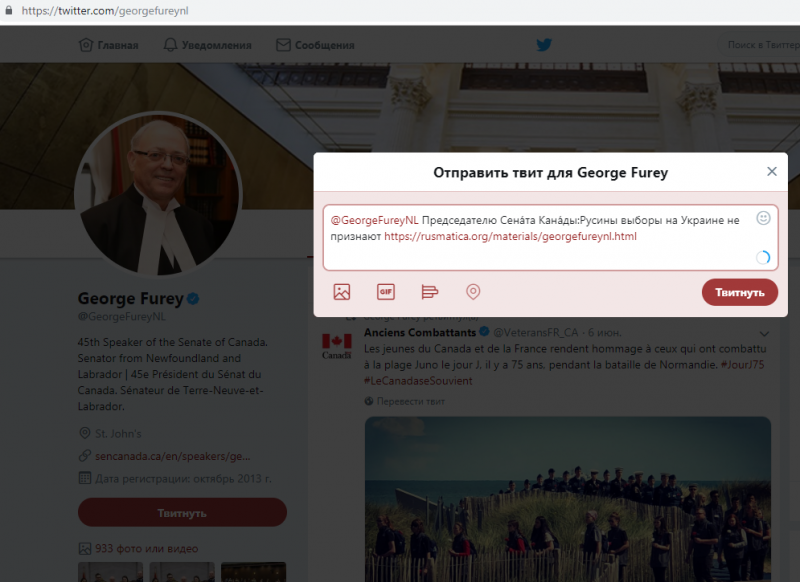Click the #LeCanadaseSouvient hashtag
Viewport: 800px width, 582px height.
point(418,381)
